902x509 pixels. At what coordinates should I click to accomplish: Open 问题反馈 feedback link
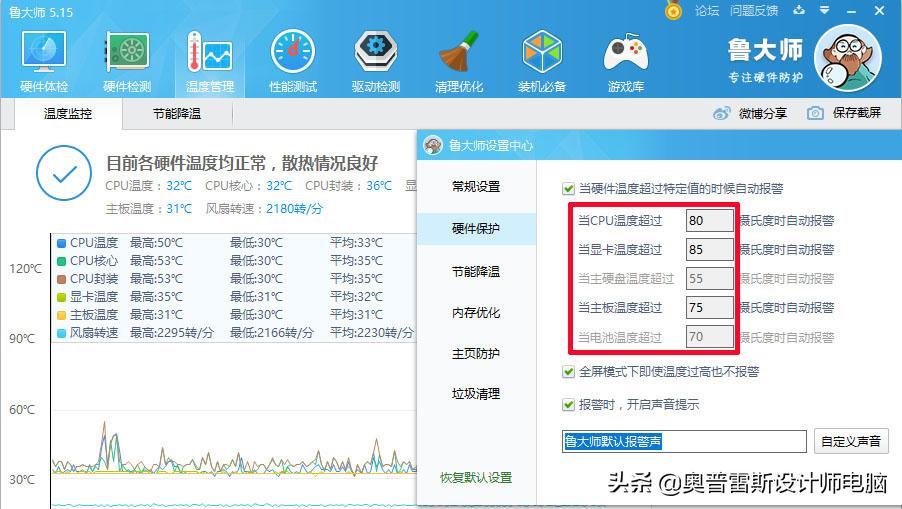click(754, 10)
